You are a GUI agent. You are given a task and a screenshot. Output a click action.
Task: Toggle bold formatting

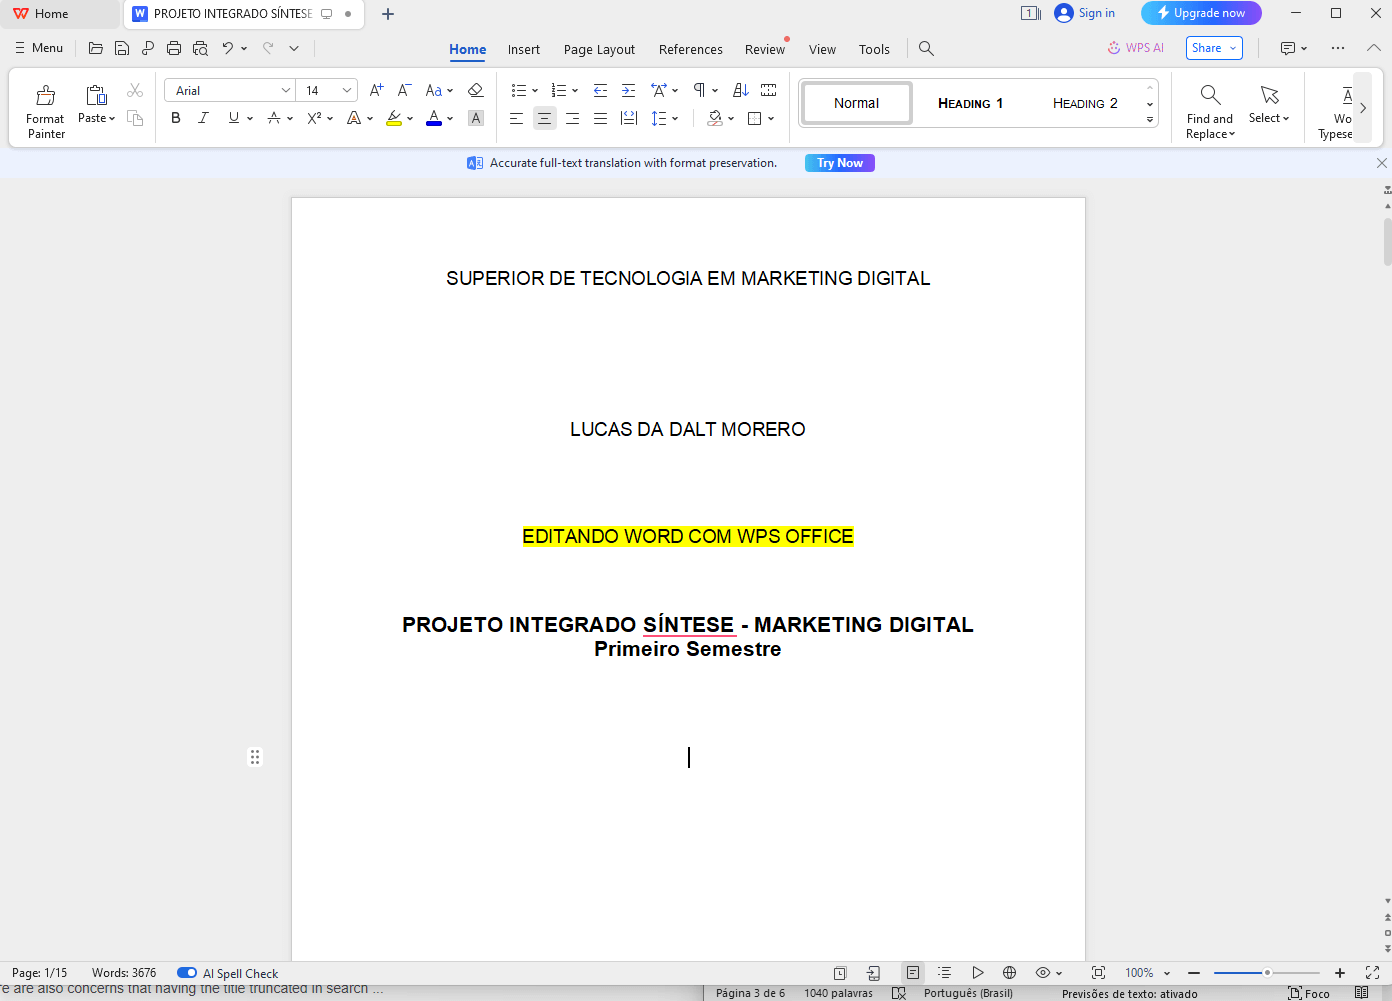pyautogui.click(x=176, y=118)
